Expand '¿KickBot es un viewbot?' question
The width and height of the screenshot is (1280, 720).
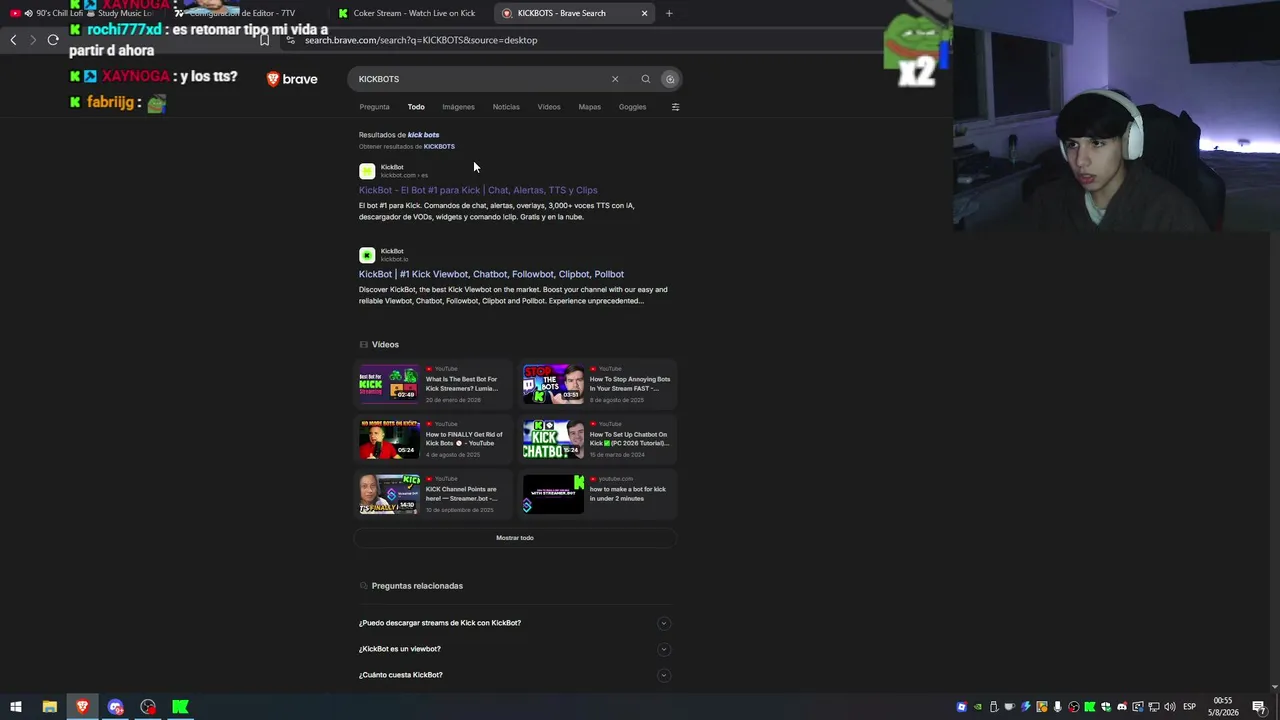[x=515, y=649]
